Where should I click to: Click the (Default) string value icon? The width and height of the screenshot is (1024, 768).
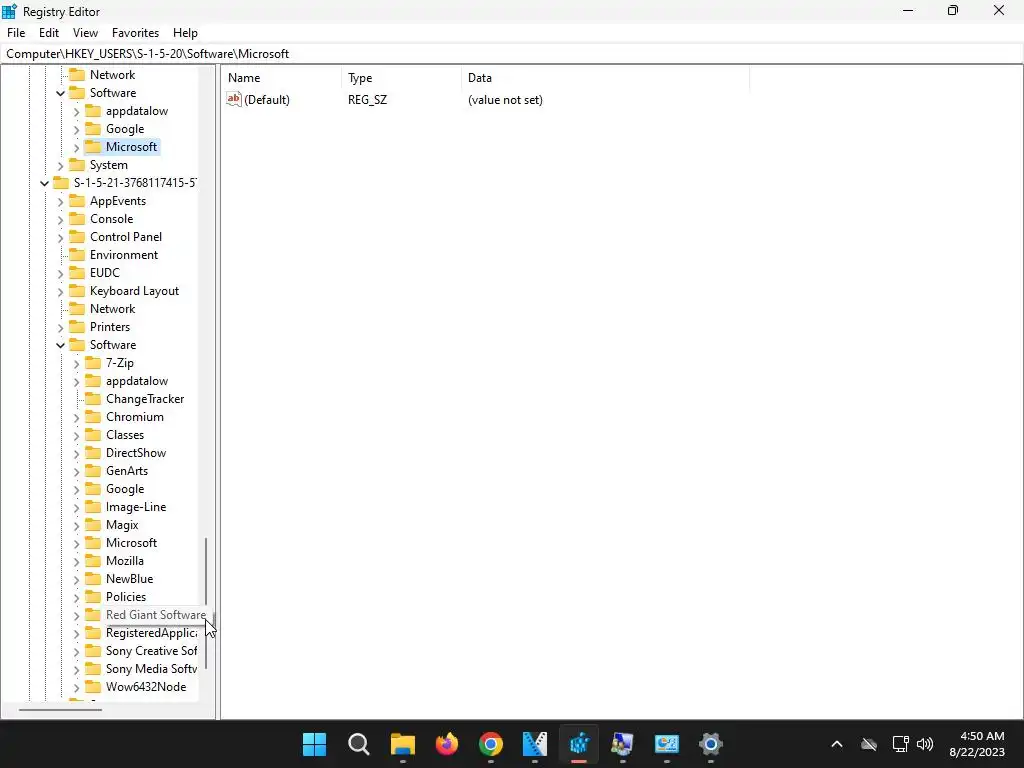click(234, 99)
